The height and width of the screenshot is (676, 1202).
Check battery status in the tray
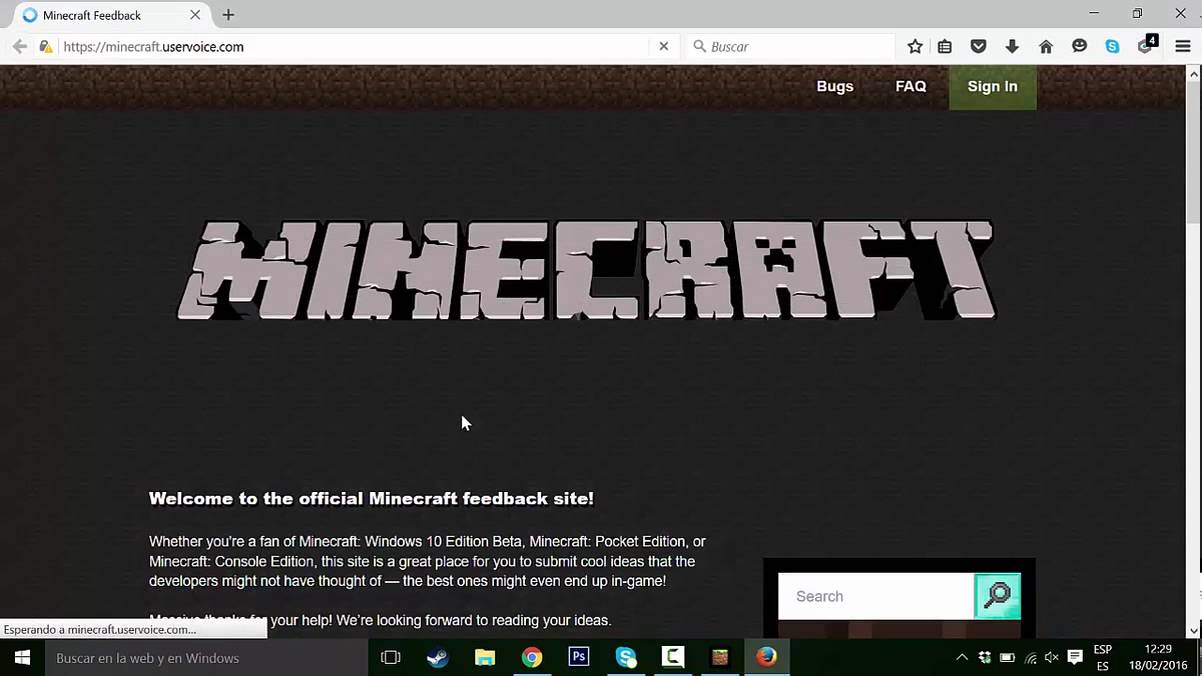point(1007,657)
